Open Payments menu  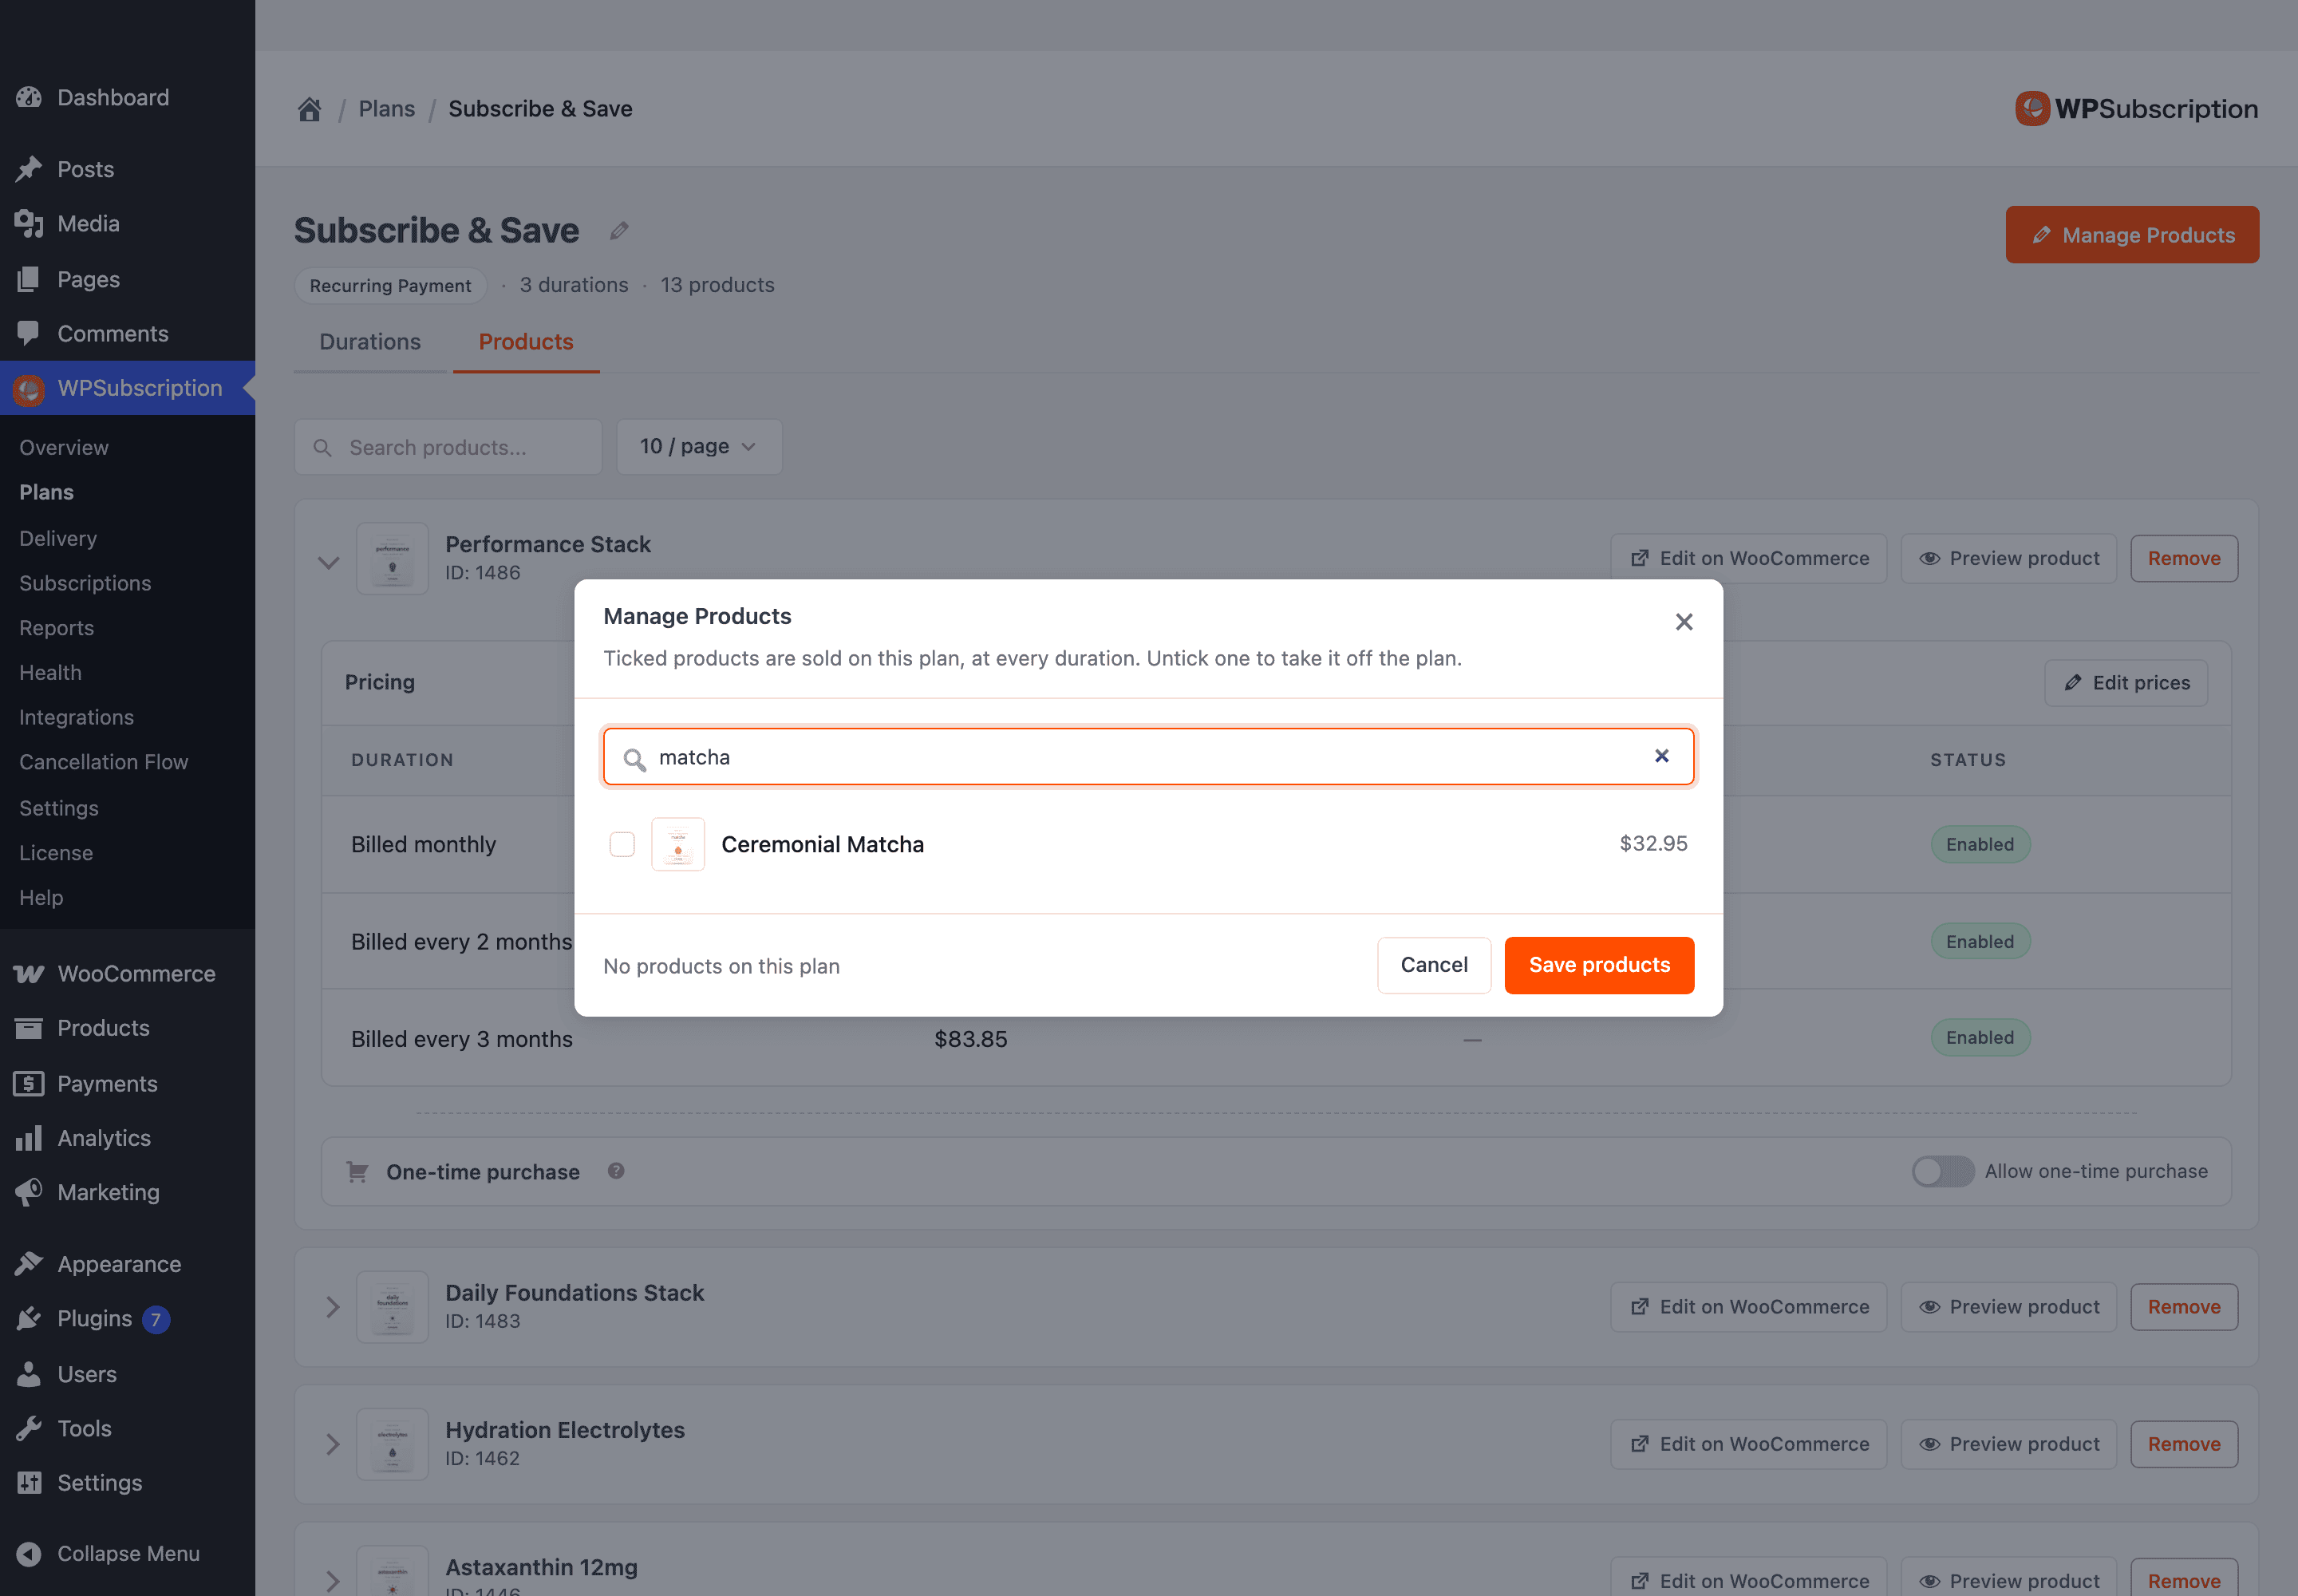(127, 1084)
